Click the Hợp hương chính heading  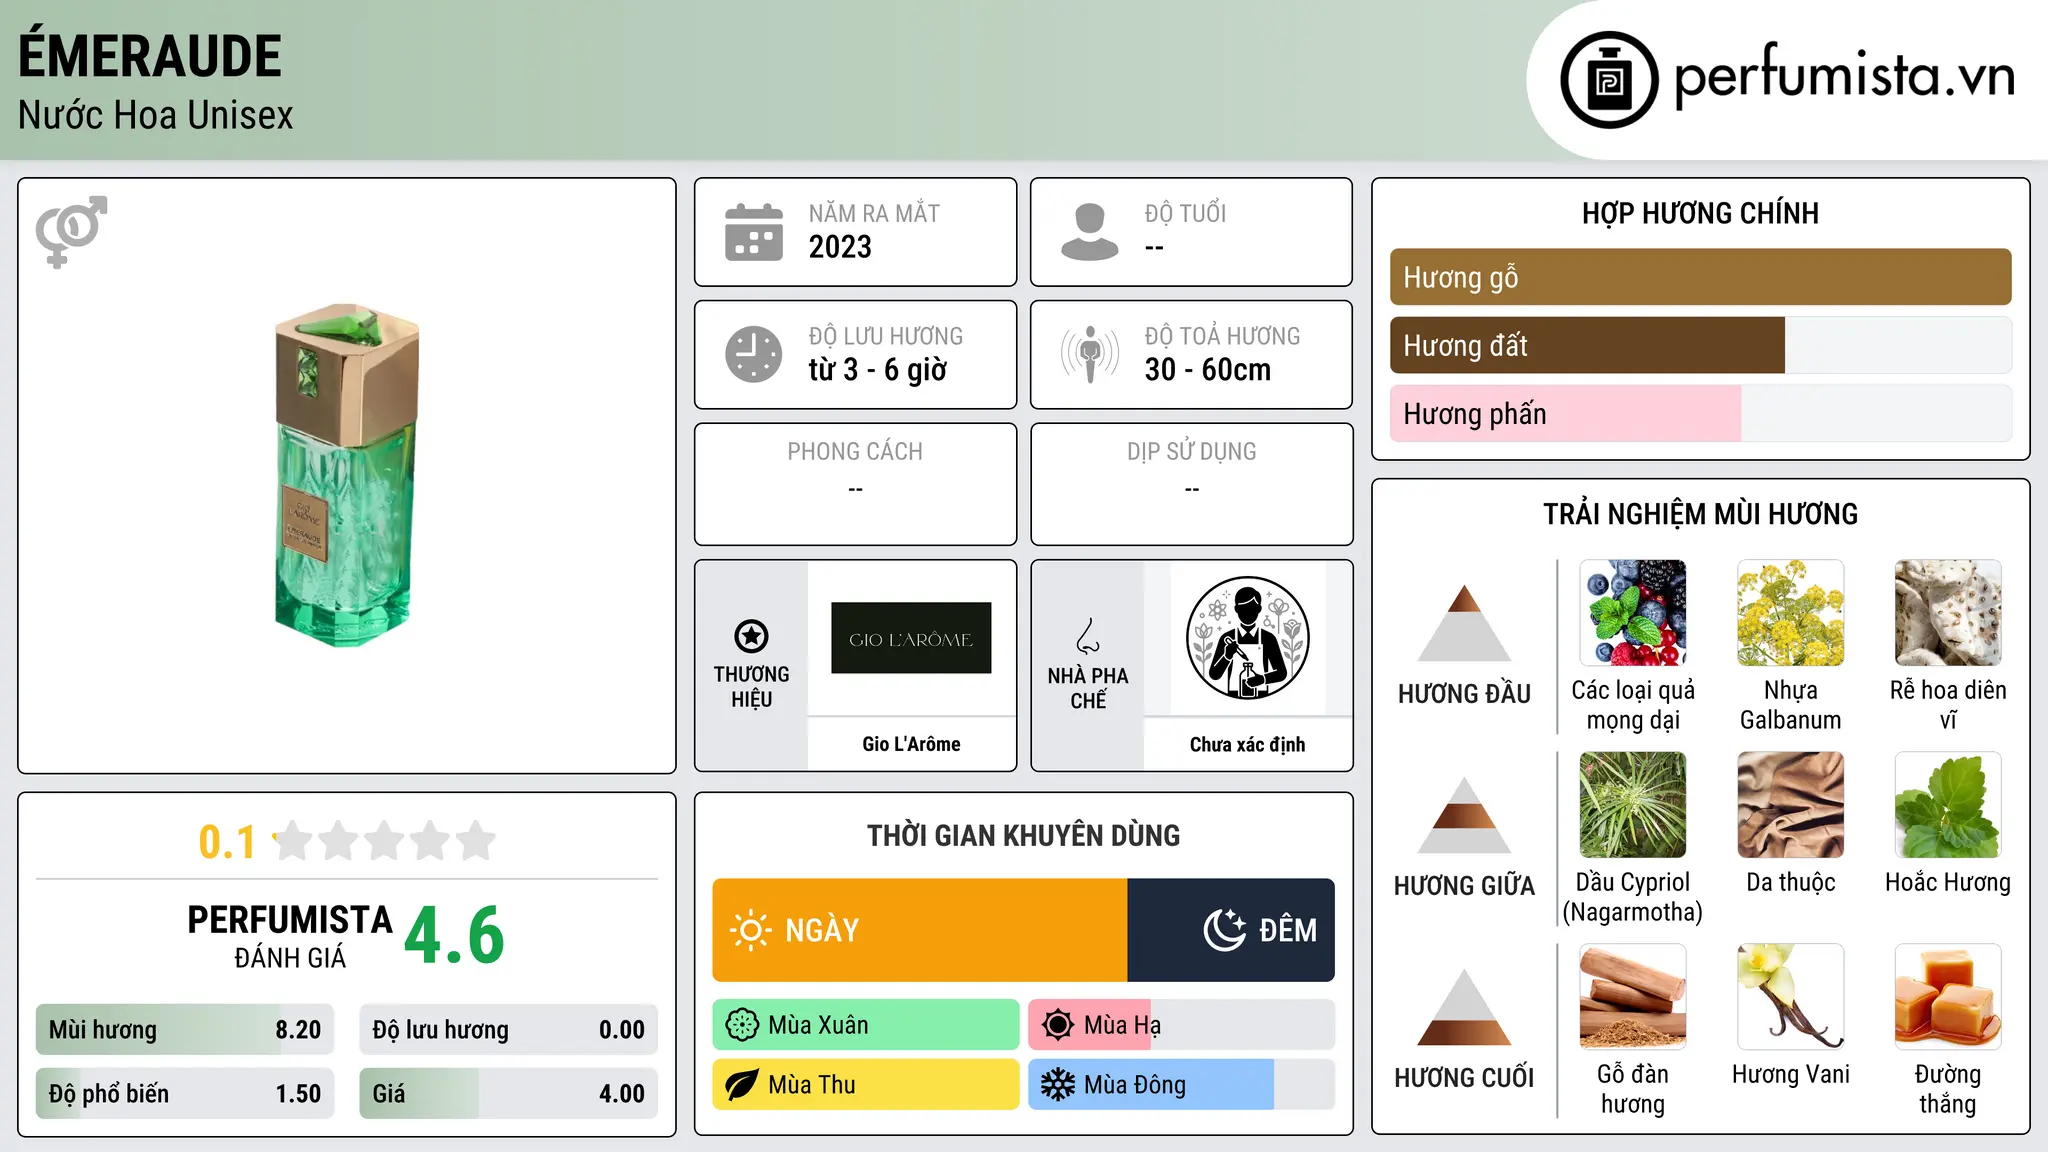(1700, 213)
